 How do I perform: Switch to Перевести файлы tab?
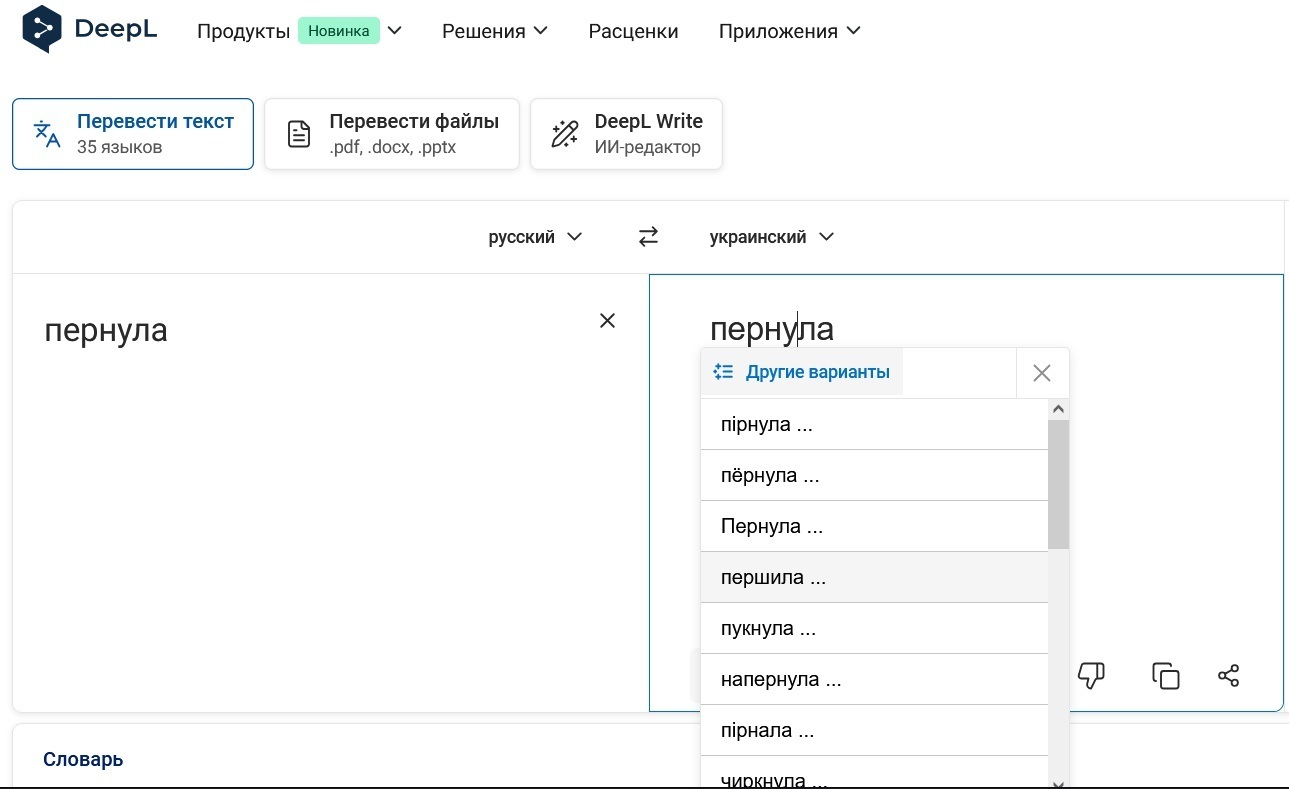coord(391,134)
